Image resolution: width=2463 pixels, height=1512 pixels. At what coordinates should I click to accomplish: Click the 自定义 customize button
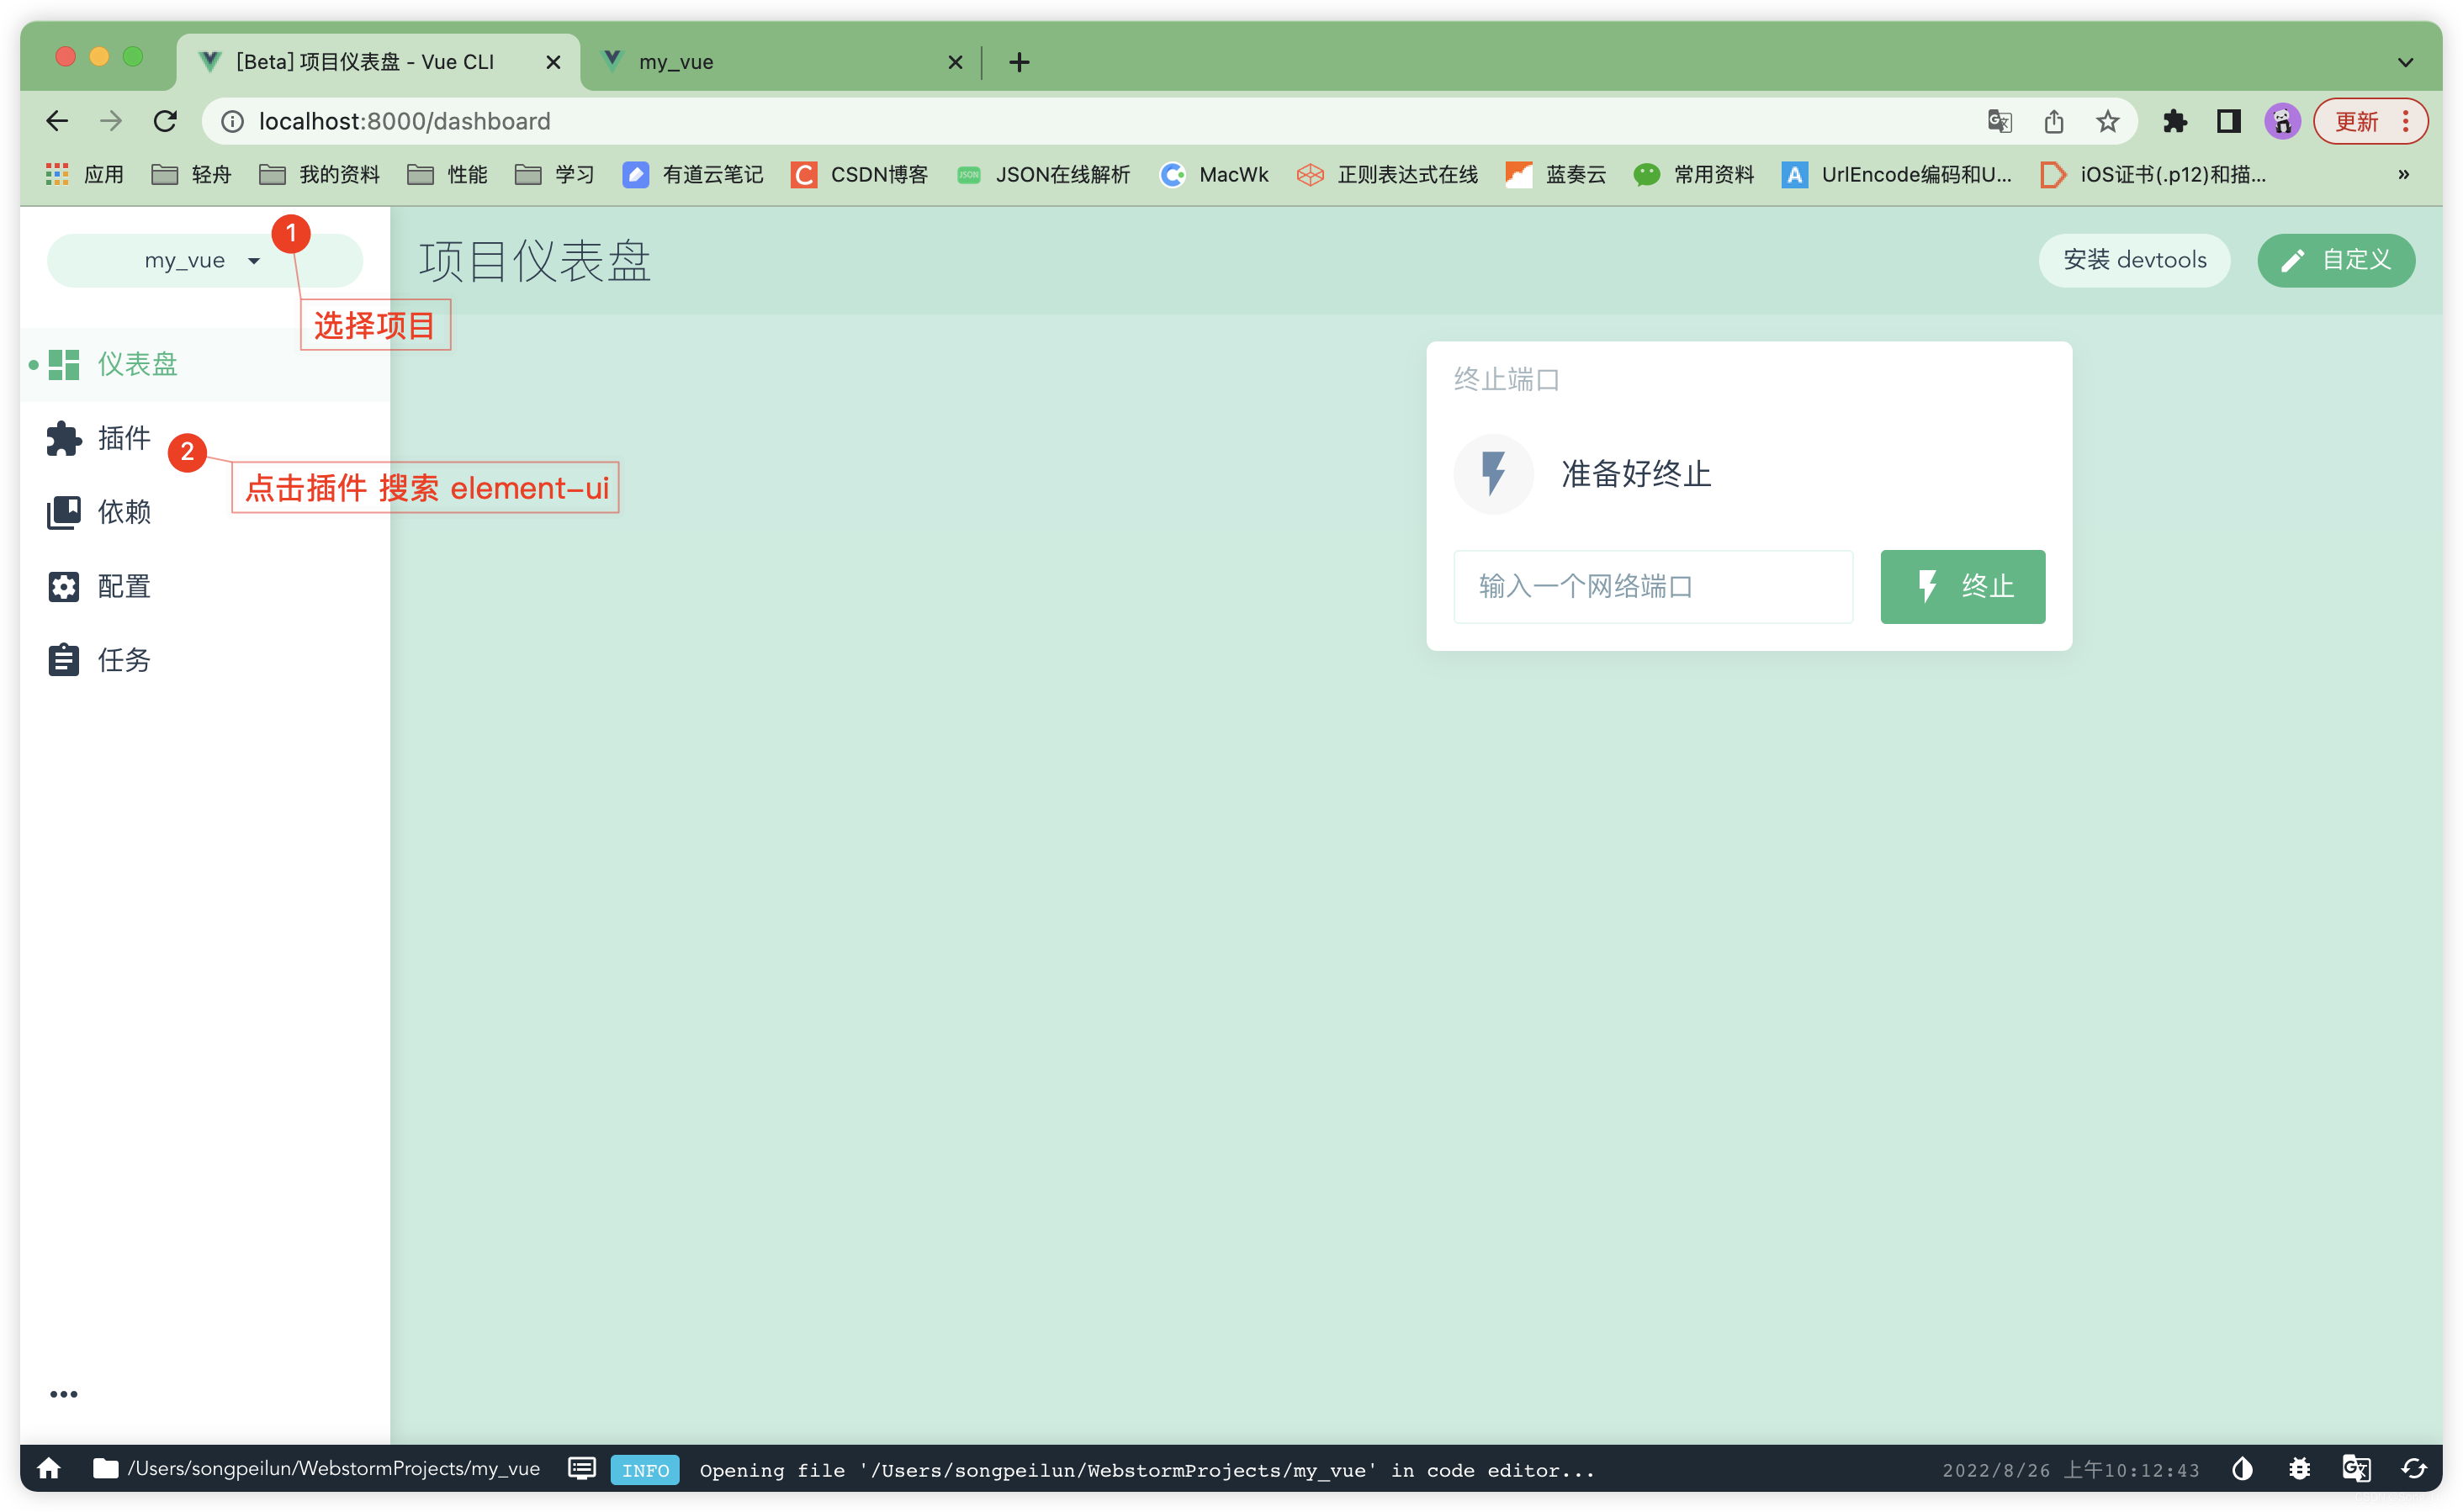pyautogui.click(x=2335, y=260)
